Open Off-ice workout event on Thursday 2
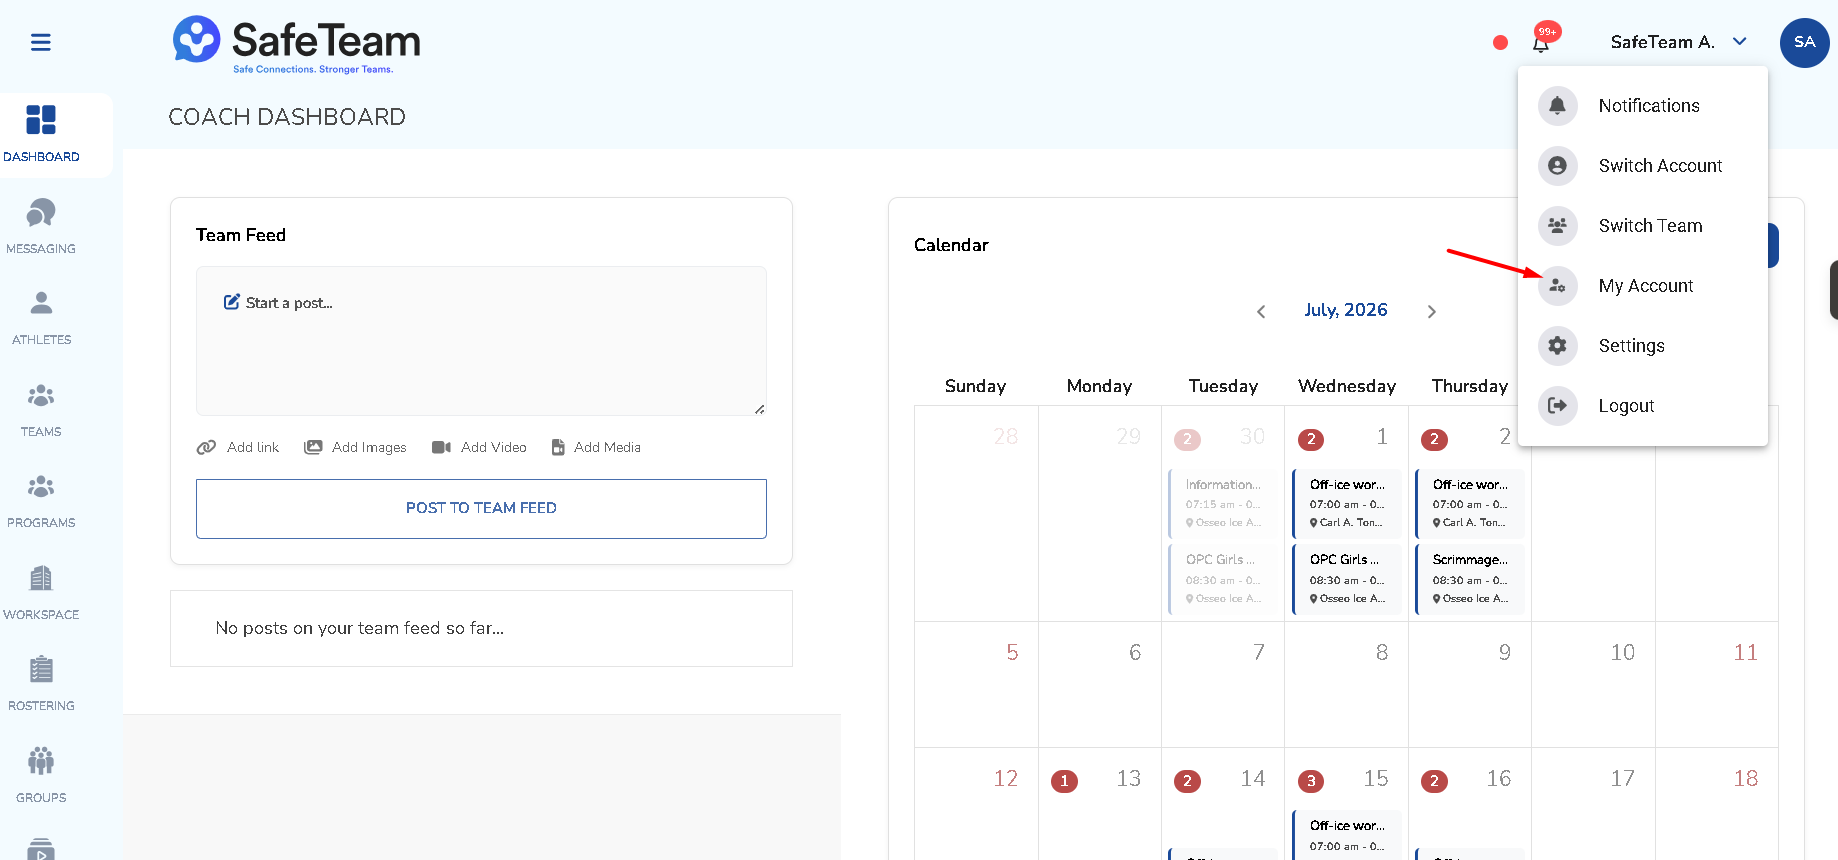This screenshot has height=860, width=1838. pyautogui.click(x=1470, y=503)
